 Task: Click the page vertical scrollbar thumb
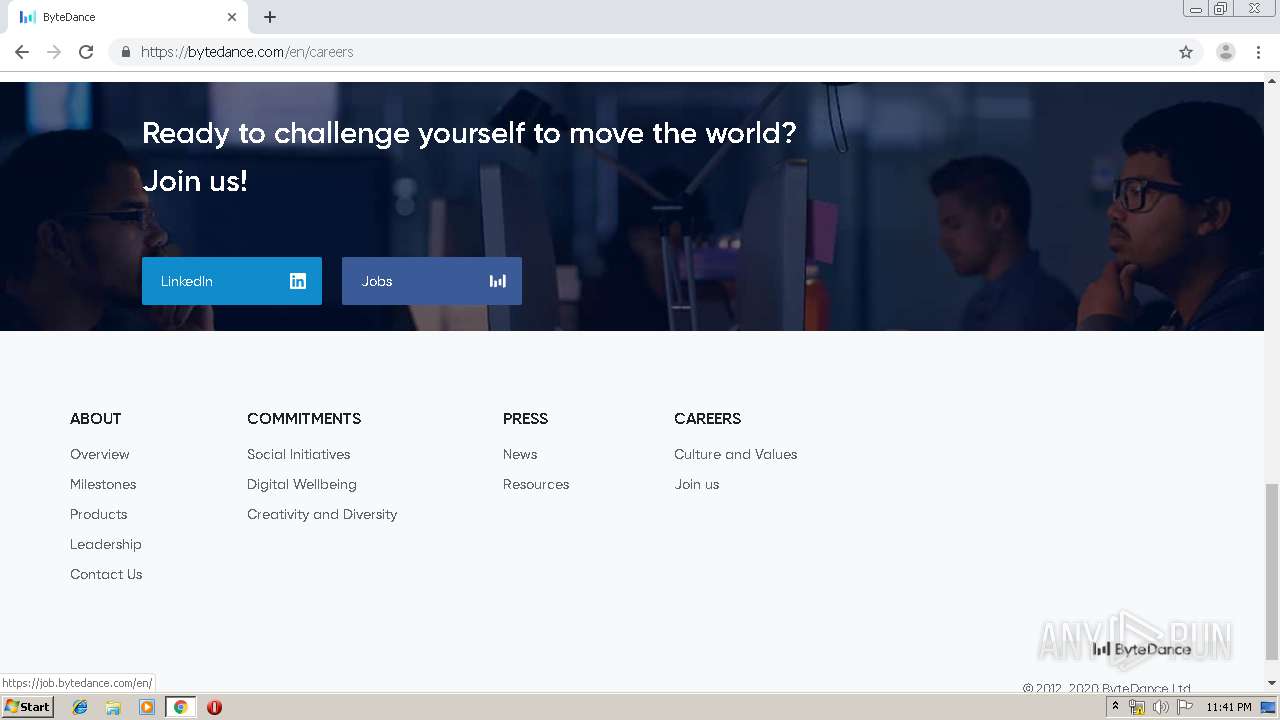coord(1272,571)
